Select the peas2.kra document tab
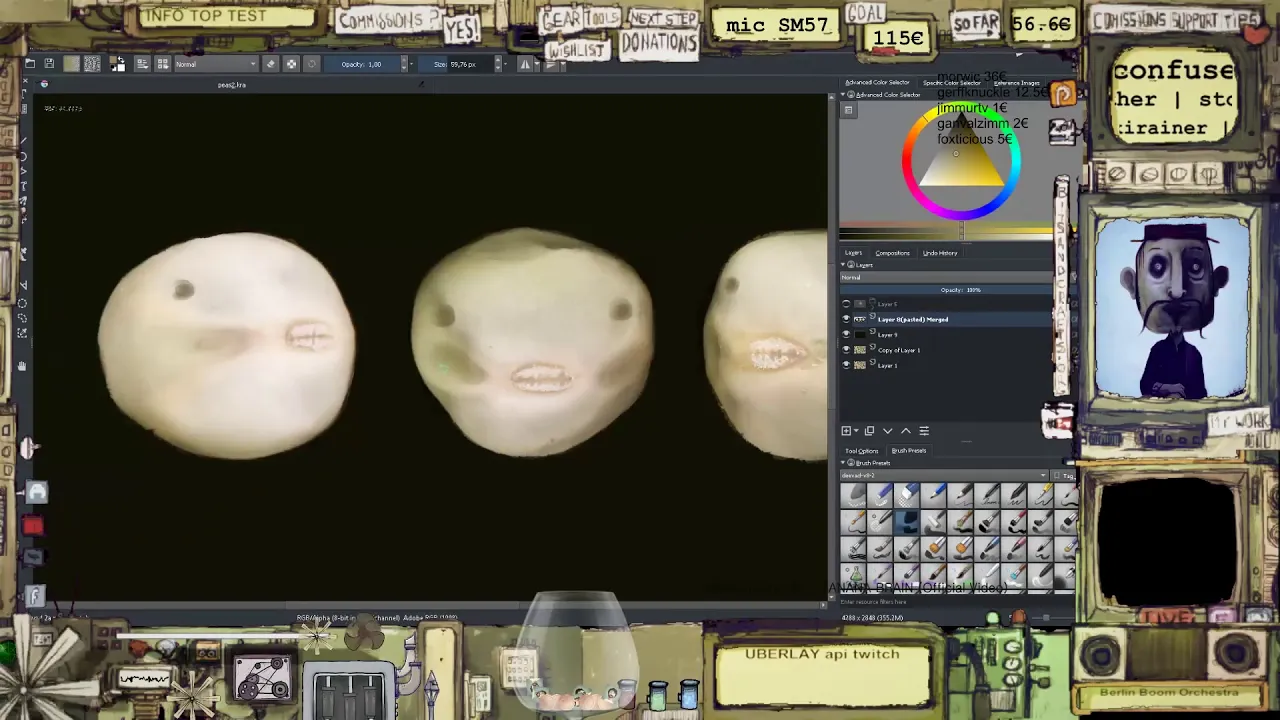This screenshot has width=1280, height=720. [x=231, y=85]
